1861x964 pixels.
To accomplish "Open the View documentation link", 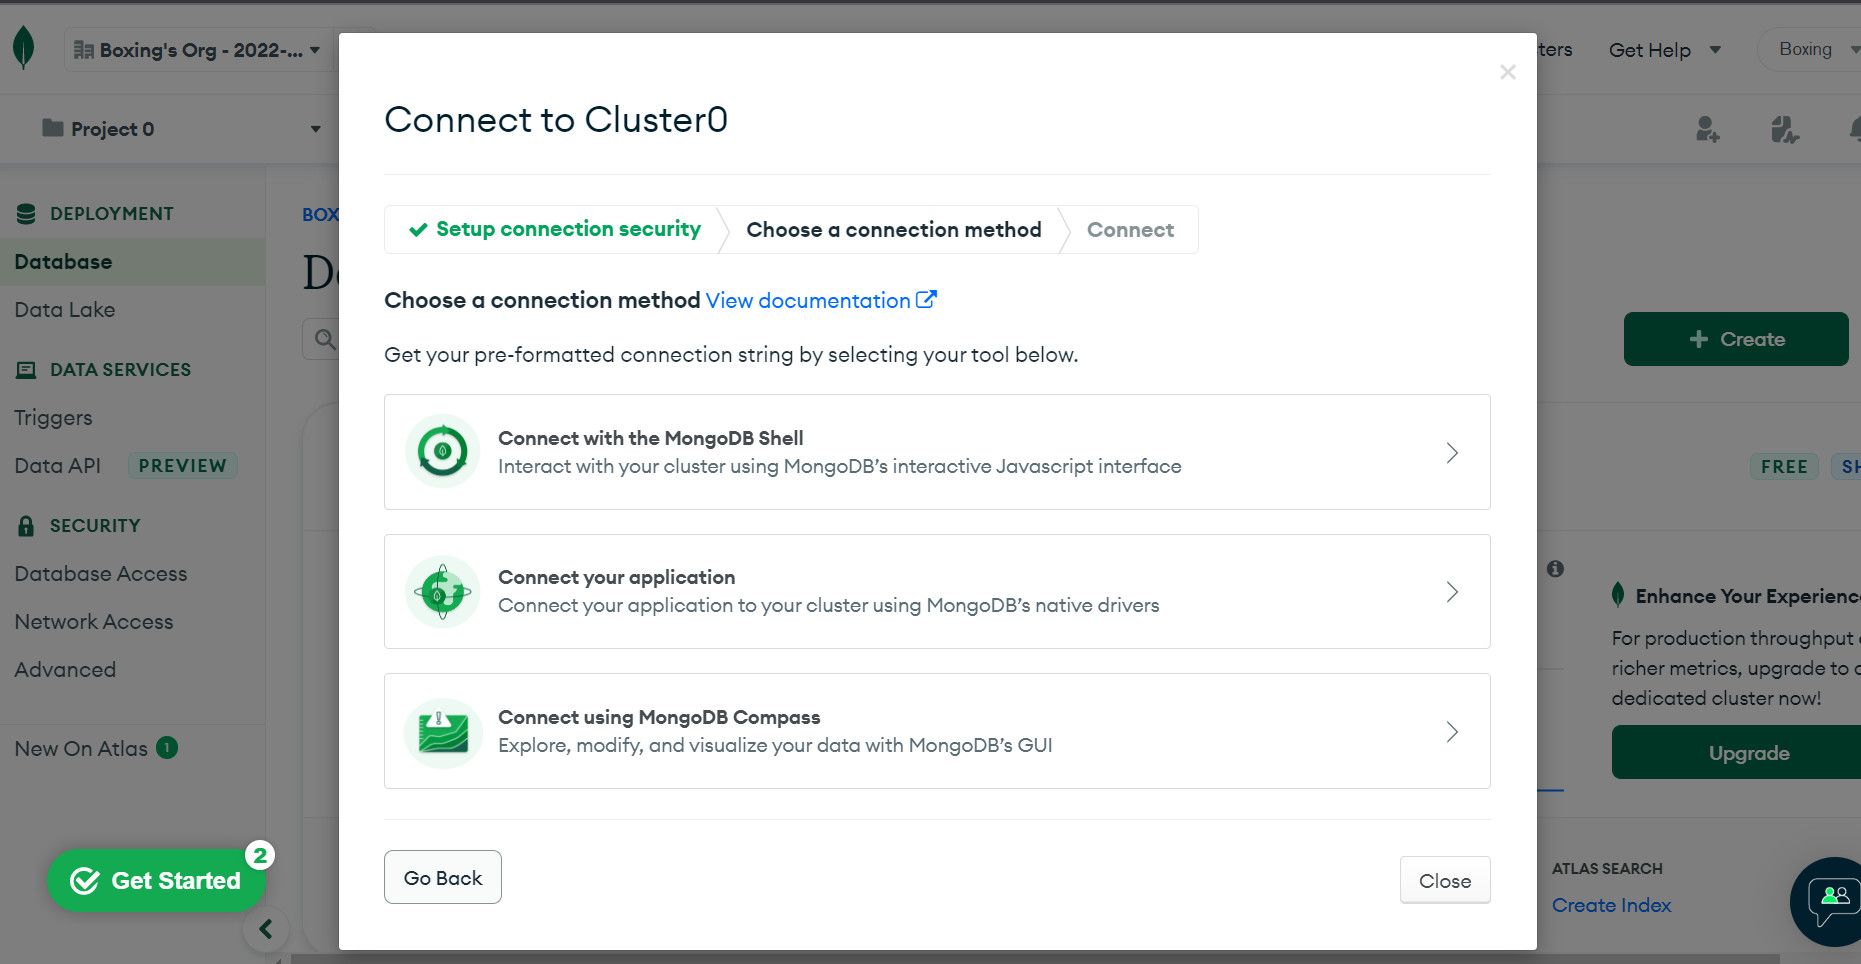I will (x=820, y=301).
